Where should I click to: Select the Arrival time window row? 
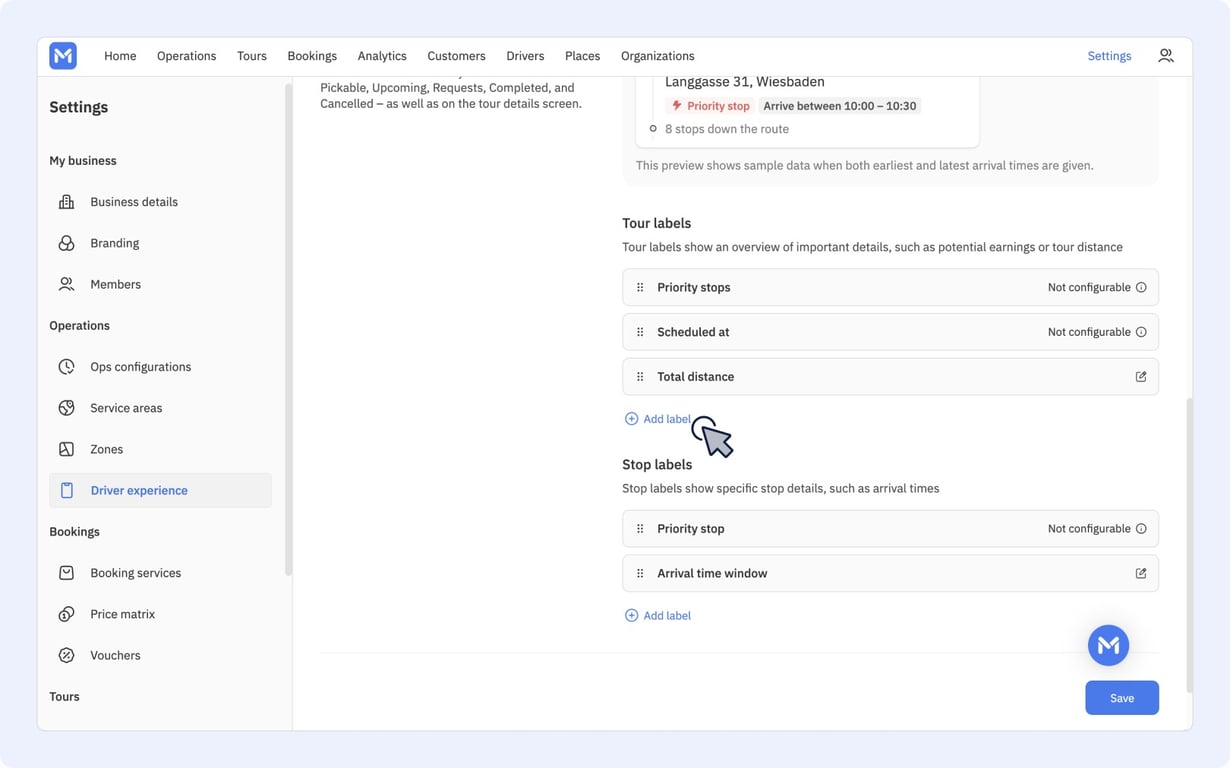890,573
